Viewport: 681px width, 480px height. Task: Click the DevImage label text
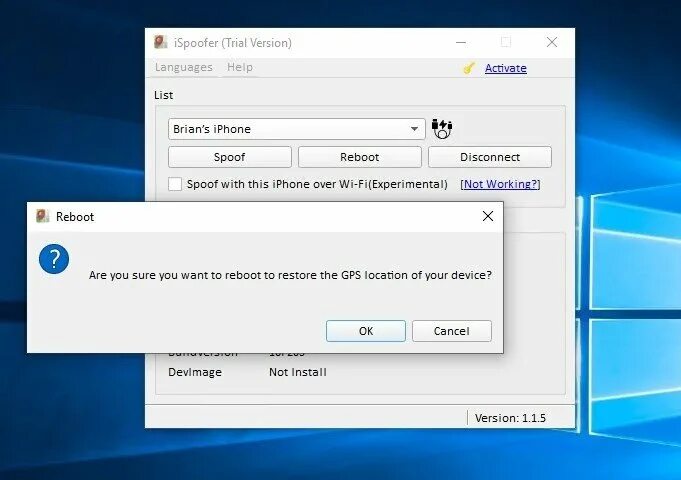pyautogui.click(x=195, y=372)
